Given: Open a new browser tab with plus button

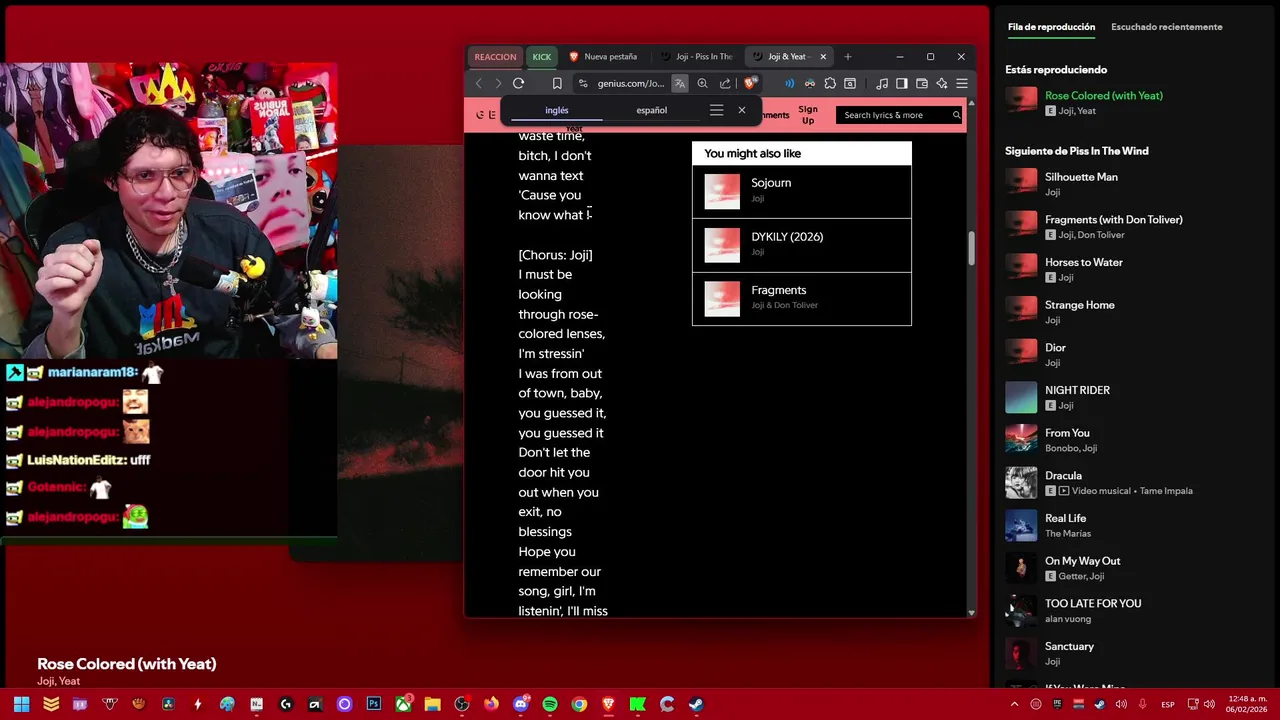Looking at the screenshot, I should pyautogui.click(x=848, y=57).
